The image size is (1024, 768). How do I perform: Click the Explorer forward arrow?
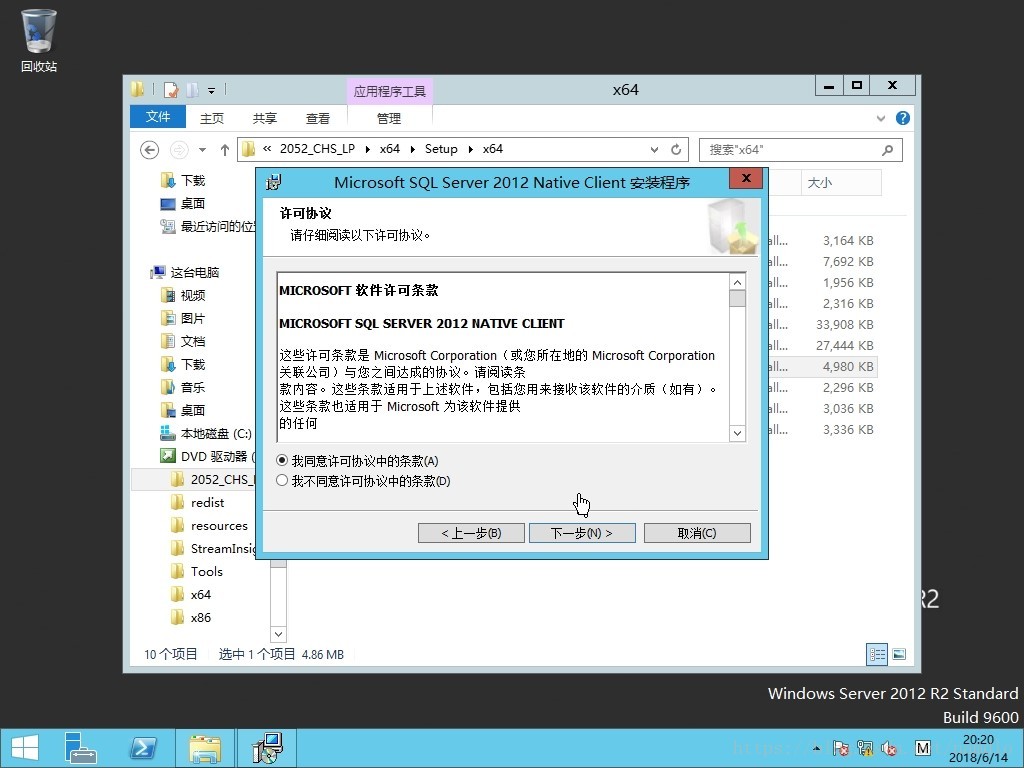coord(178,150)
